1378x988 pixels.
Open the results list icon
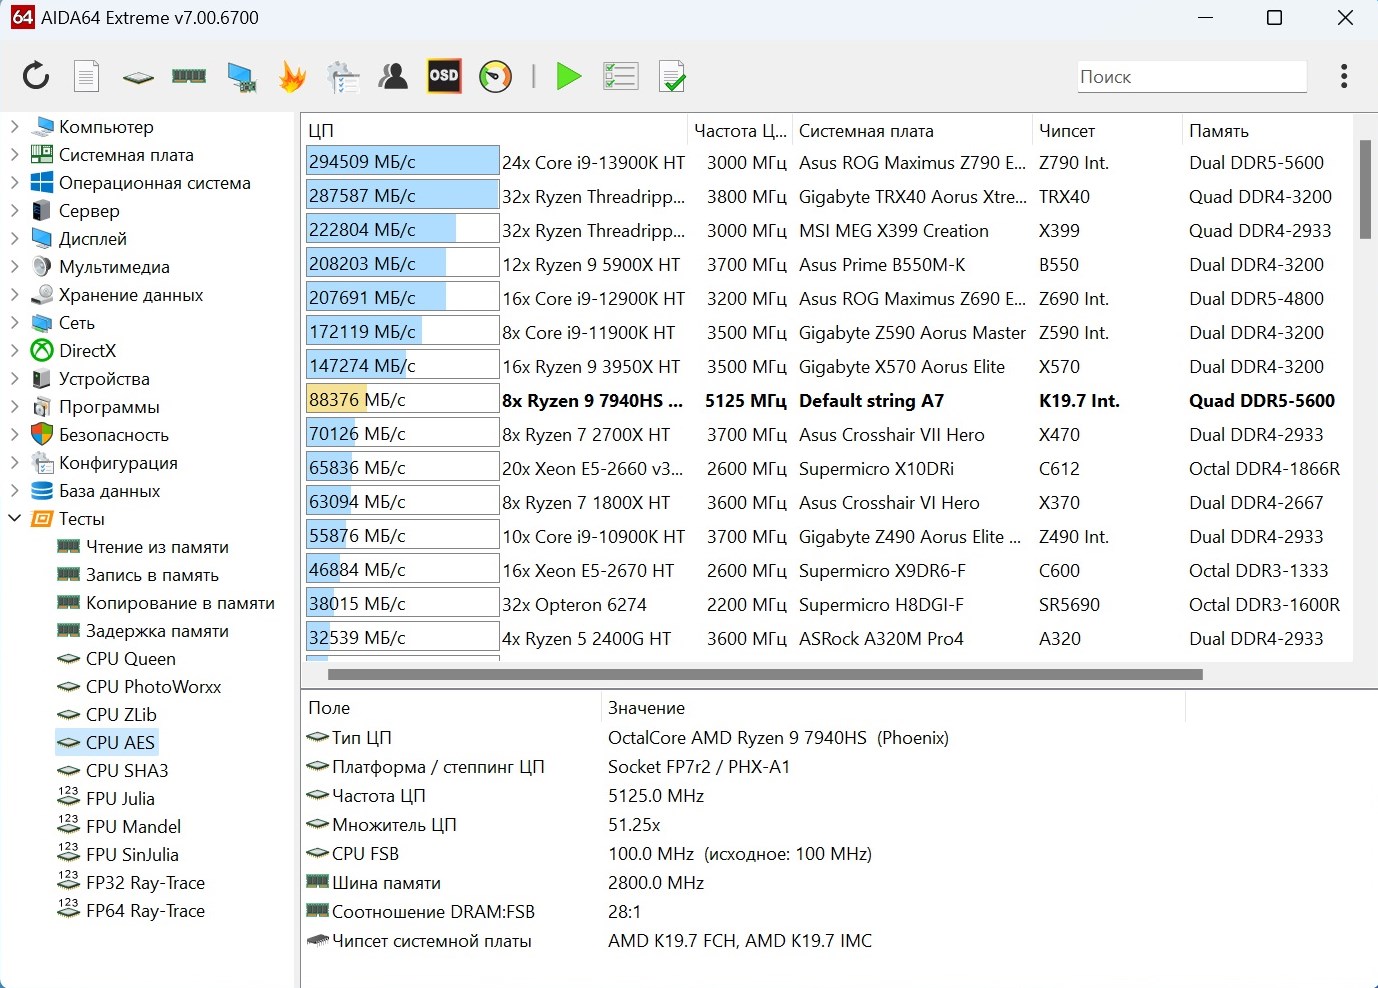pos(621,76)
